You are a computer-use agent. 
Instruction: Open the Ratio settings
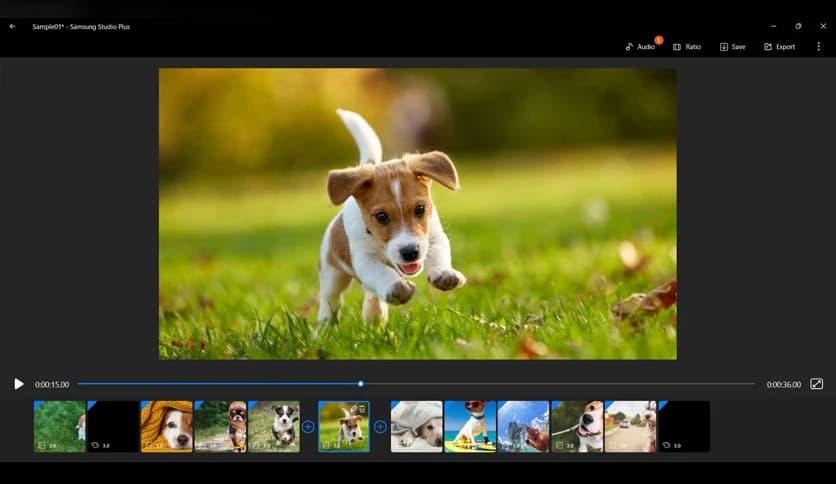[687, 47]
